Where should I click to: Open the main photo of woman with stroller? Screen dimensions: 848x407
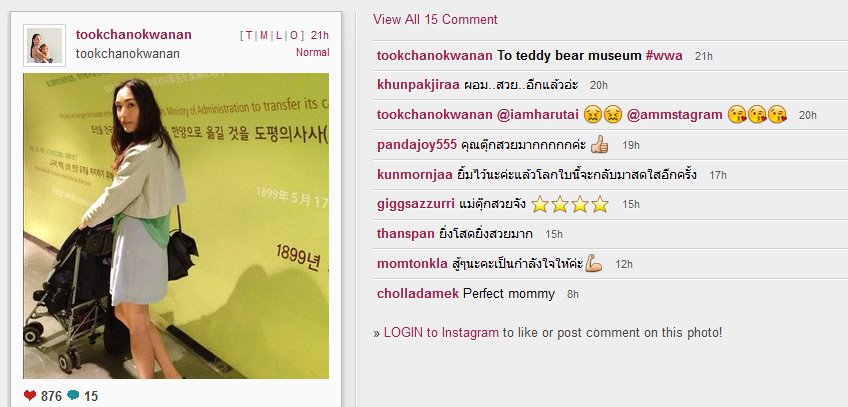pyautogui.click(x=176, y=226)
